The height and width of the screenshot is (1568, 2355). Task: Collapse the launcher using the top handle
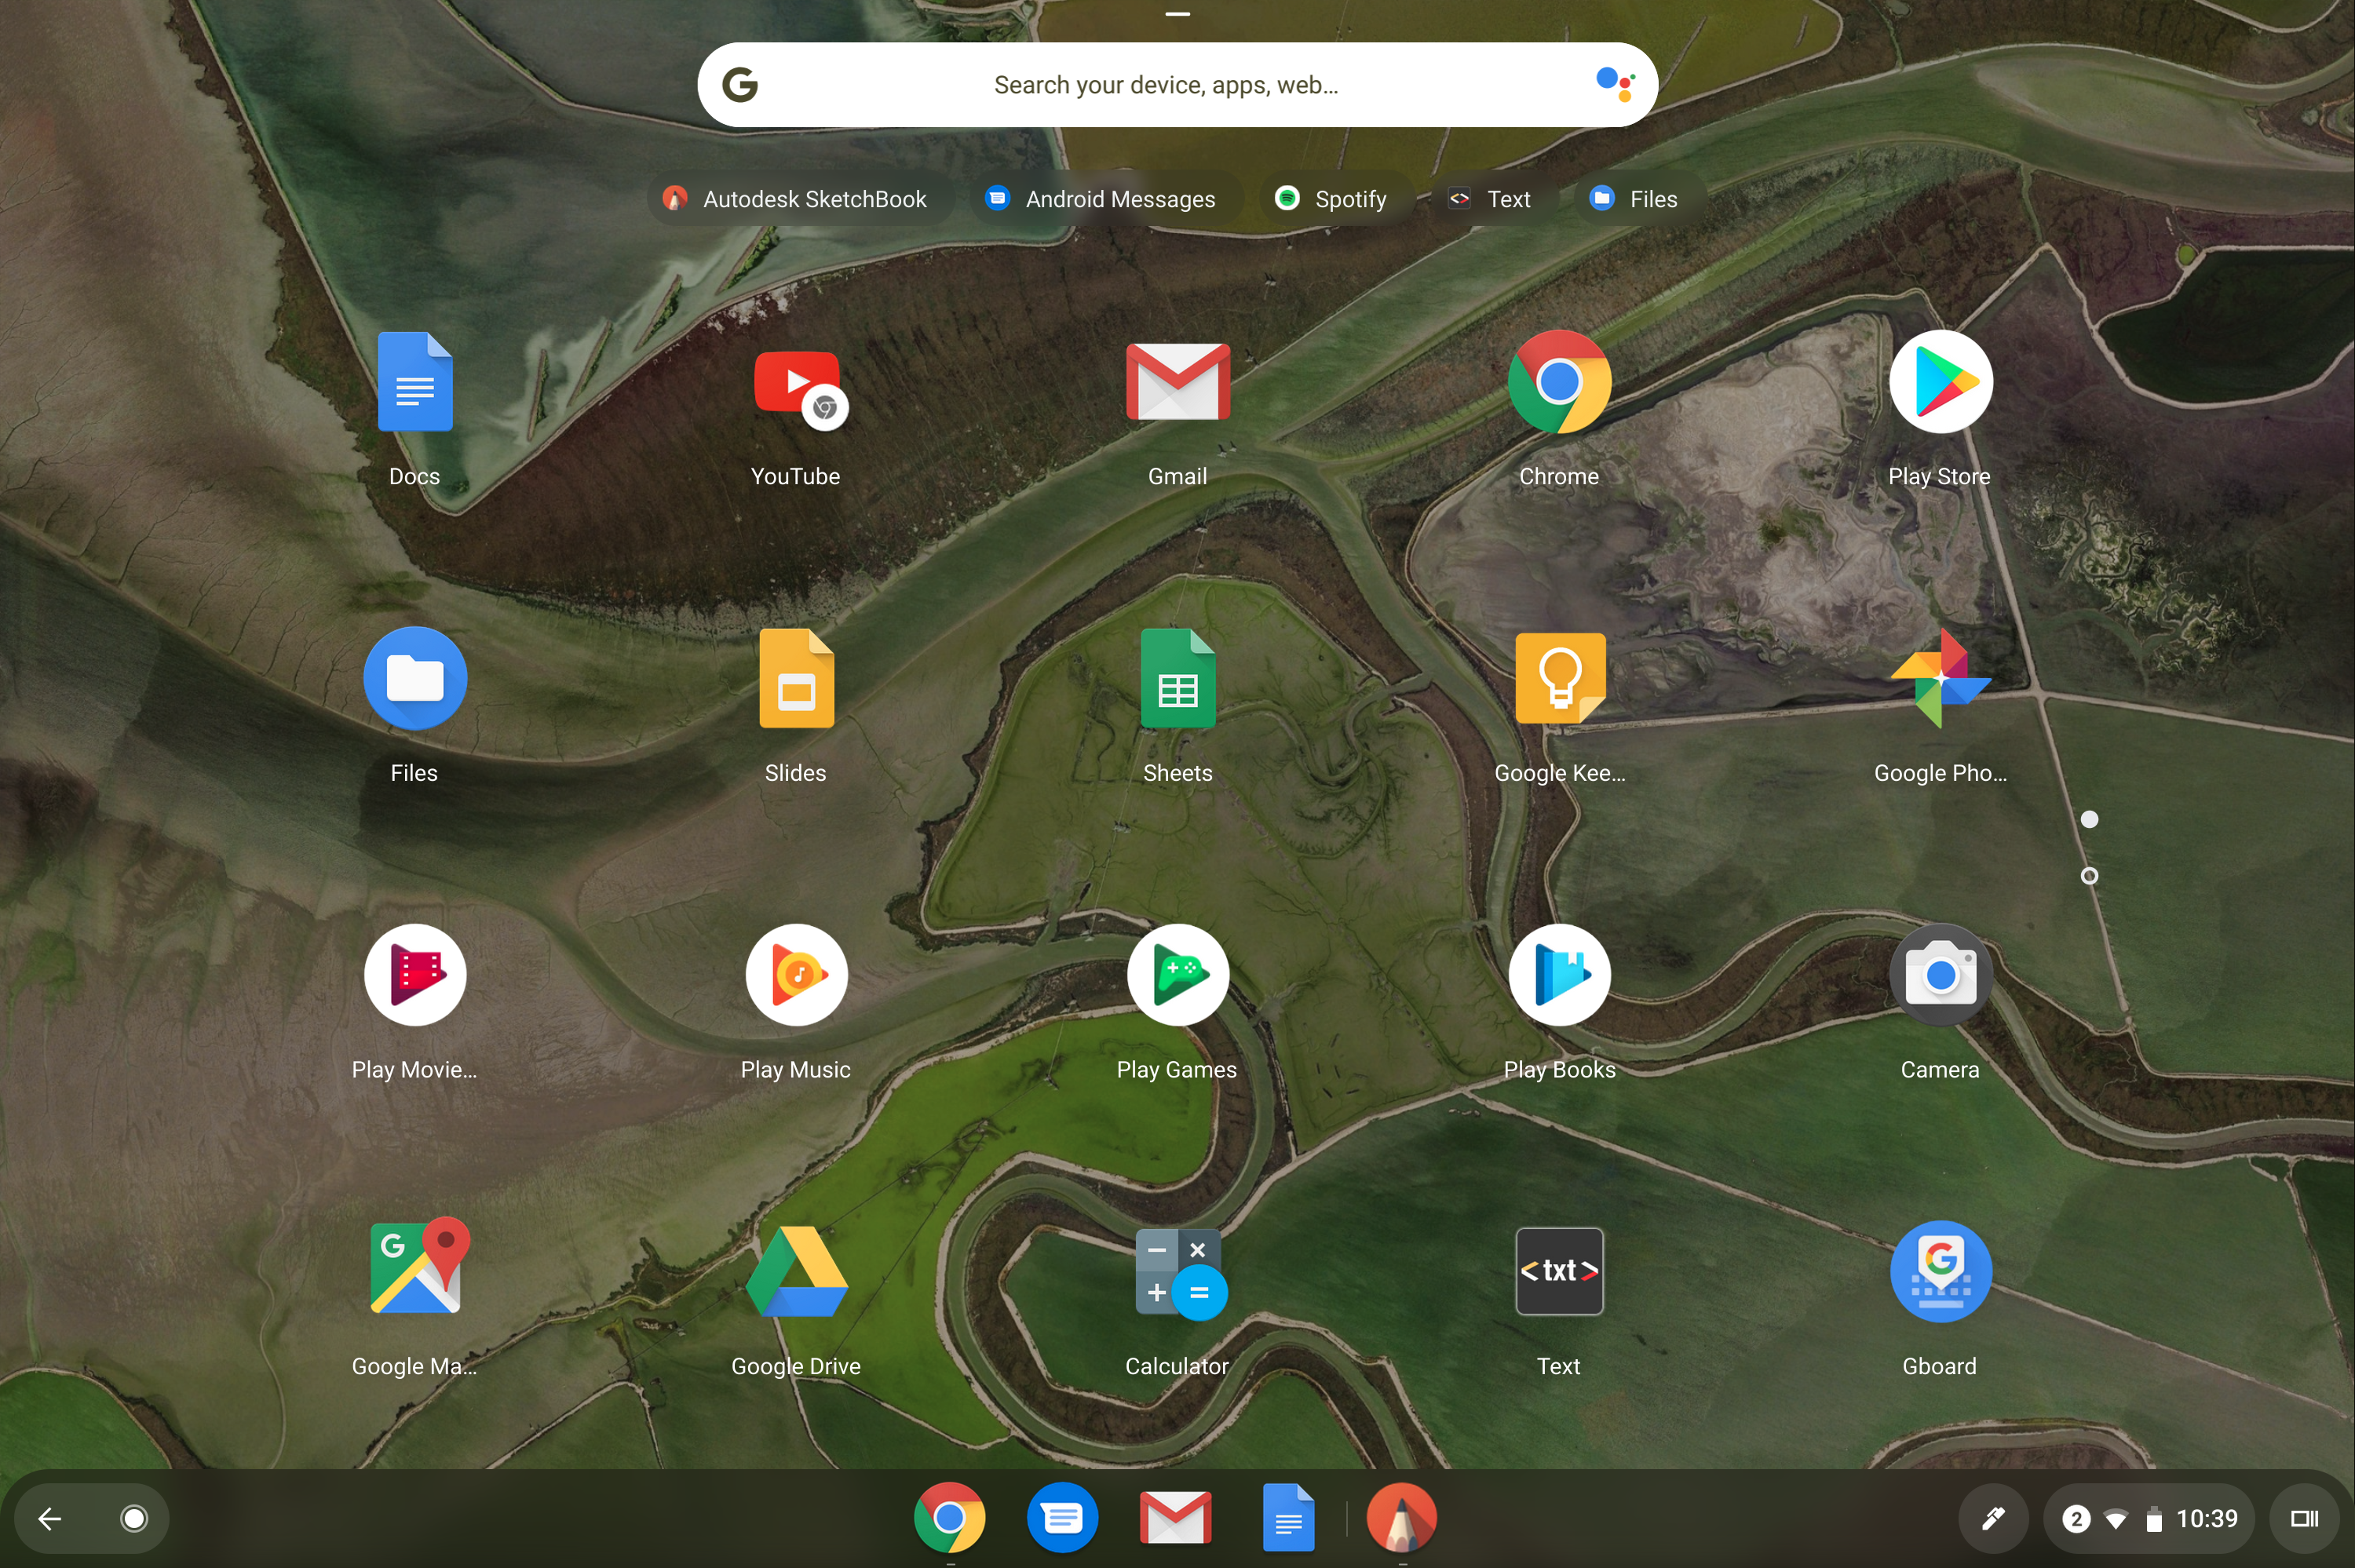pyautogui.click(x=1177, y=15)
